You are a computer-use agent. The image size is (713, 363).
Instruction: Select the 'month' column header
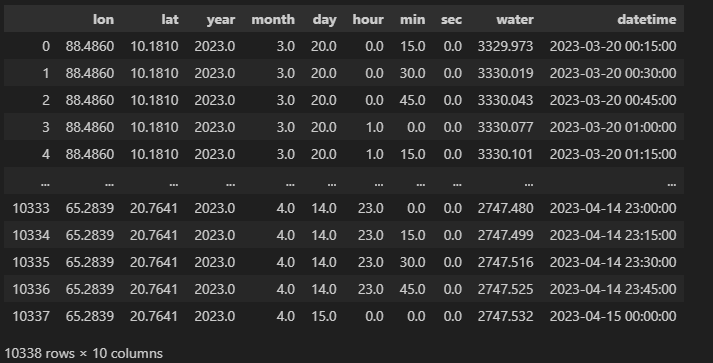pyautogui.click(x=273, y=20)
